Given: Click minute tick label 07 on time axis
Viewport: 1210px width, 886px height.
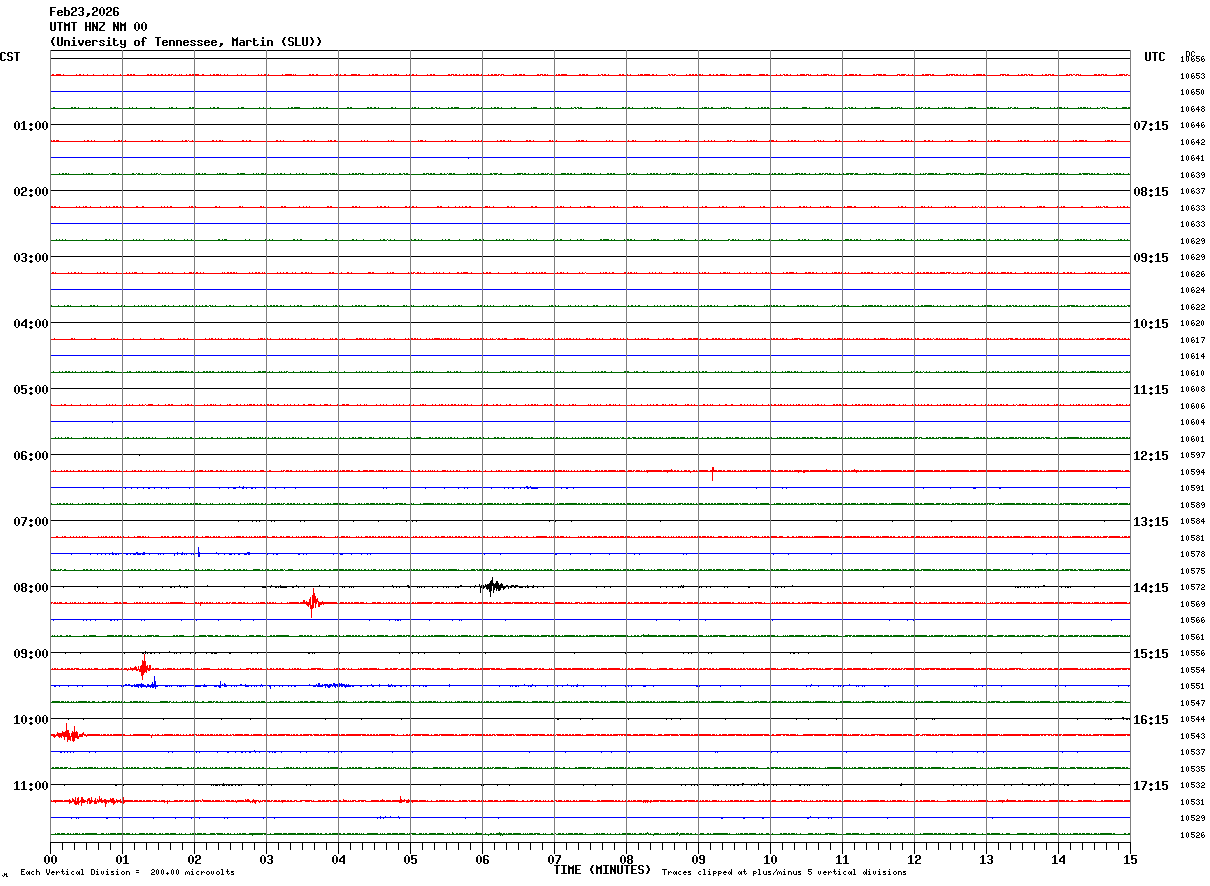Looking at the screenshot, I should click(x=555, y=859).
